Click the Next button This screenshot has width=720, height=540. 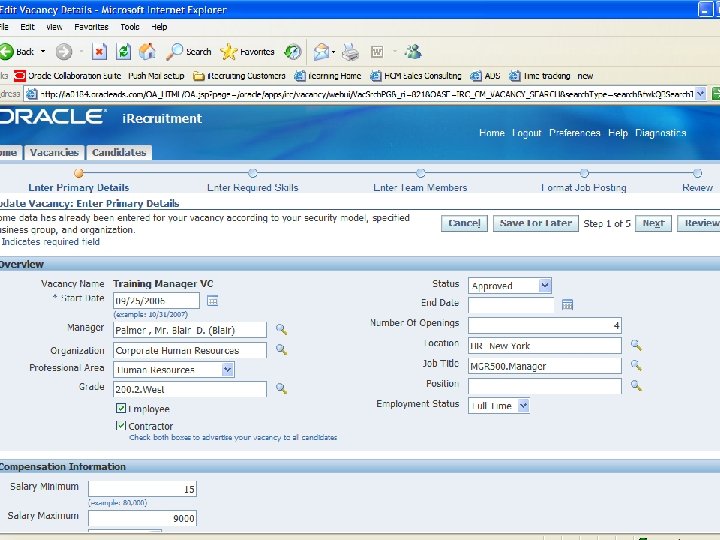pos(653,223)
